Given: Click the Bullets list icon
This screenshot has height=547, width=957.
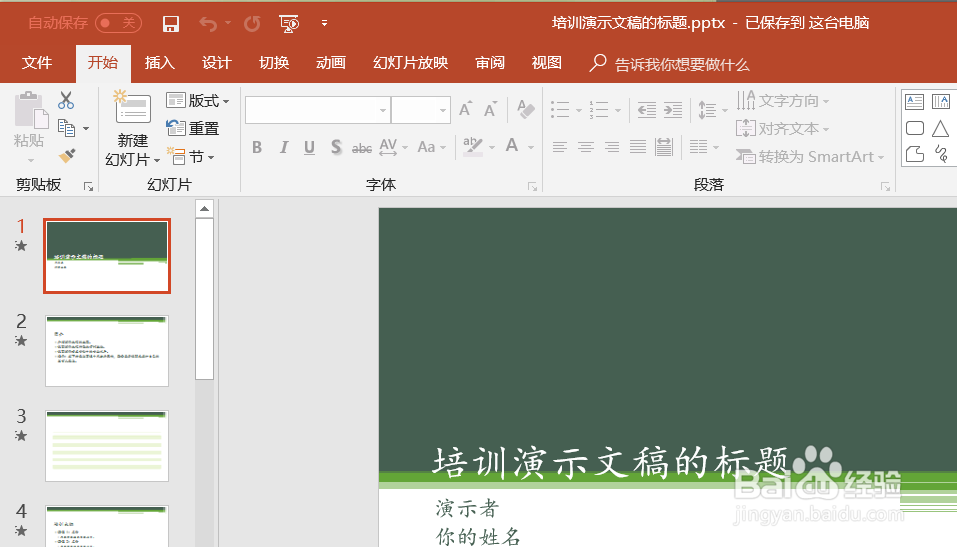Looking at the screenshot, I should coord(560,110).
